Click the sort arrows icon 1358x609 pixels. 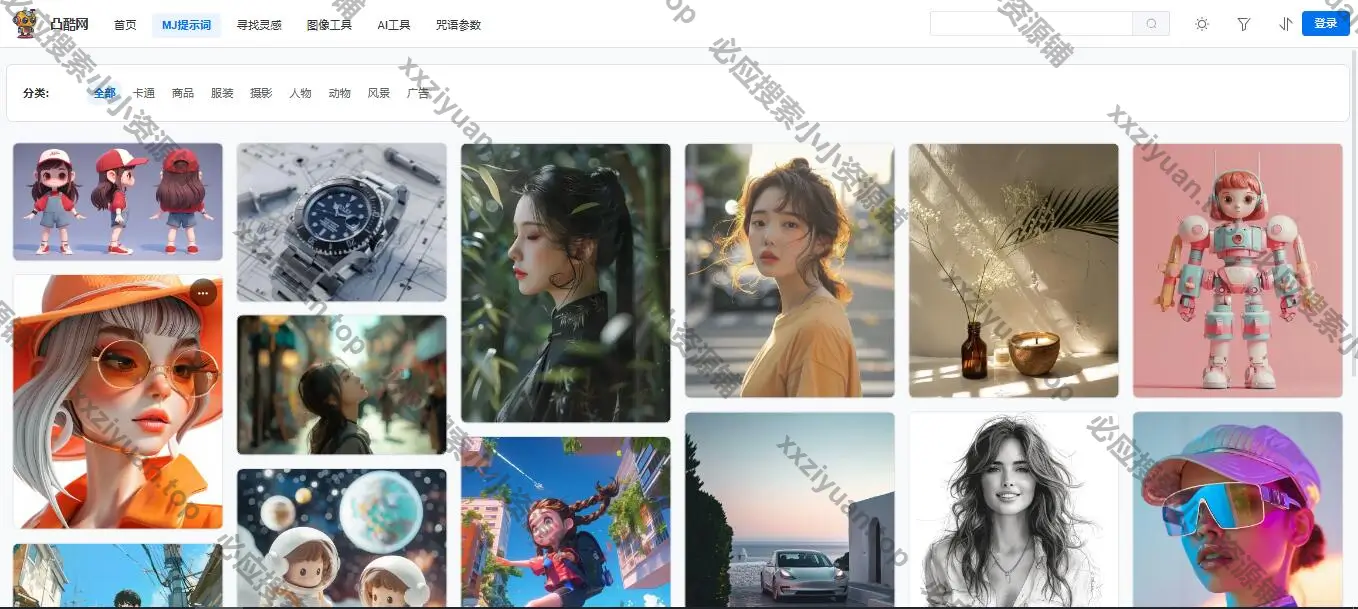(x=1285, y=24)
